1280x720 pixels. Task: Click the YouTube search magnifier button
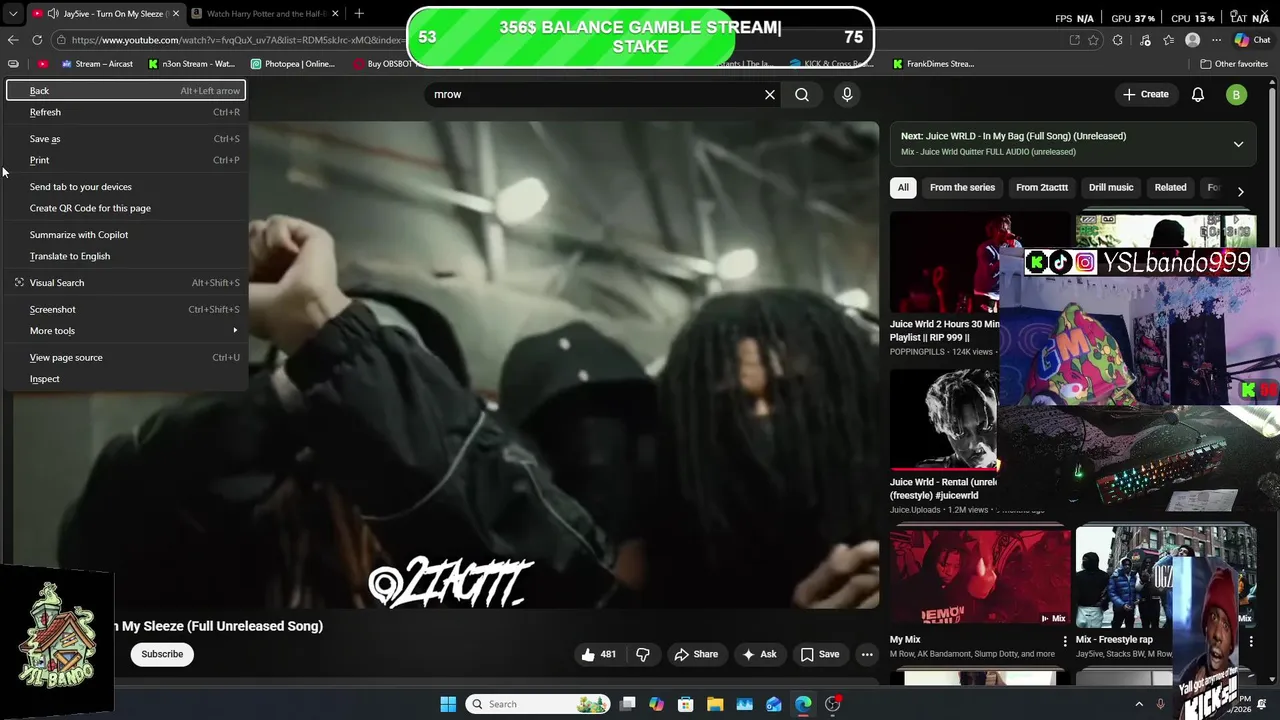[x=802, y=94]
